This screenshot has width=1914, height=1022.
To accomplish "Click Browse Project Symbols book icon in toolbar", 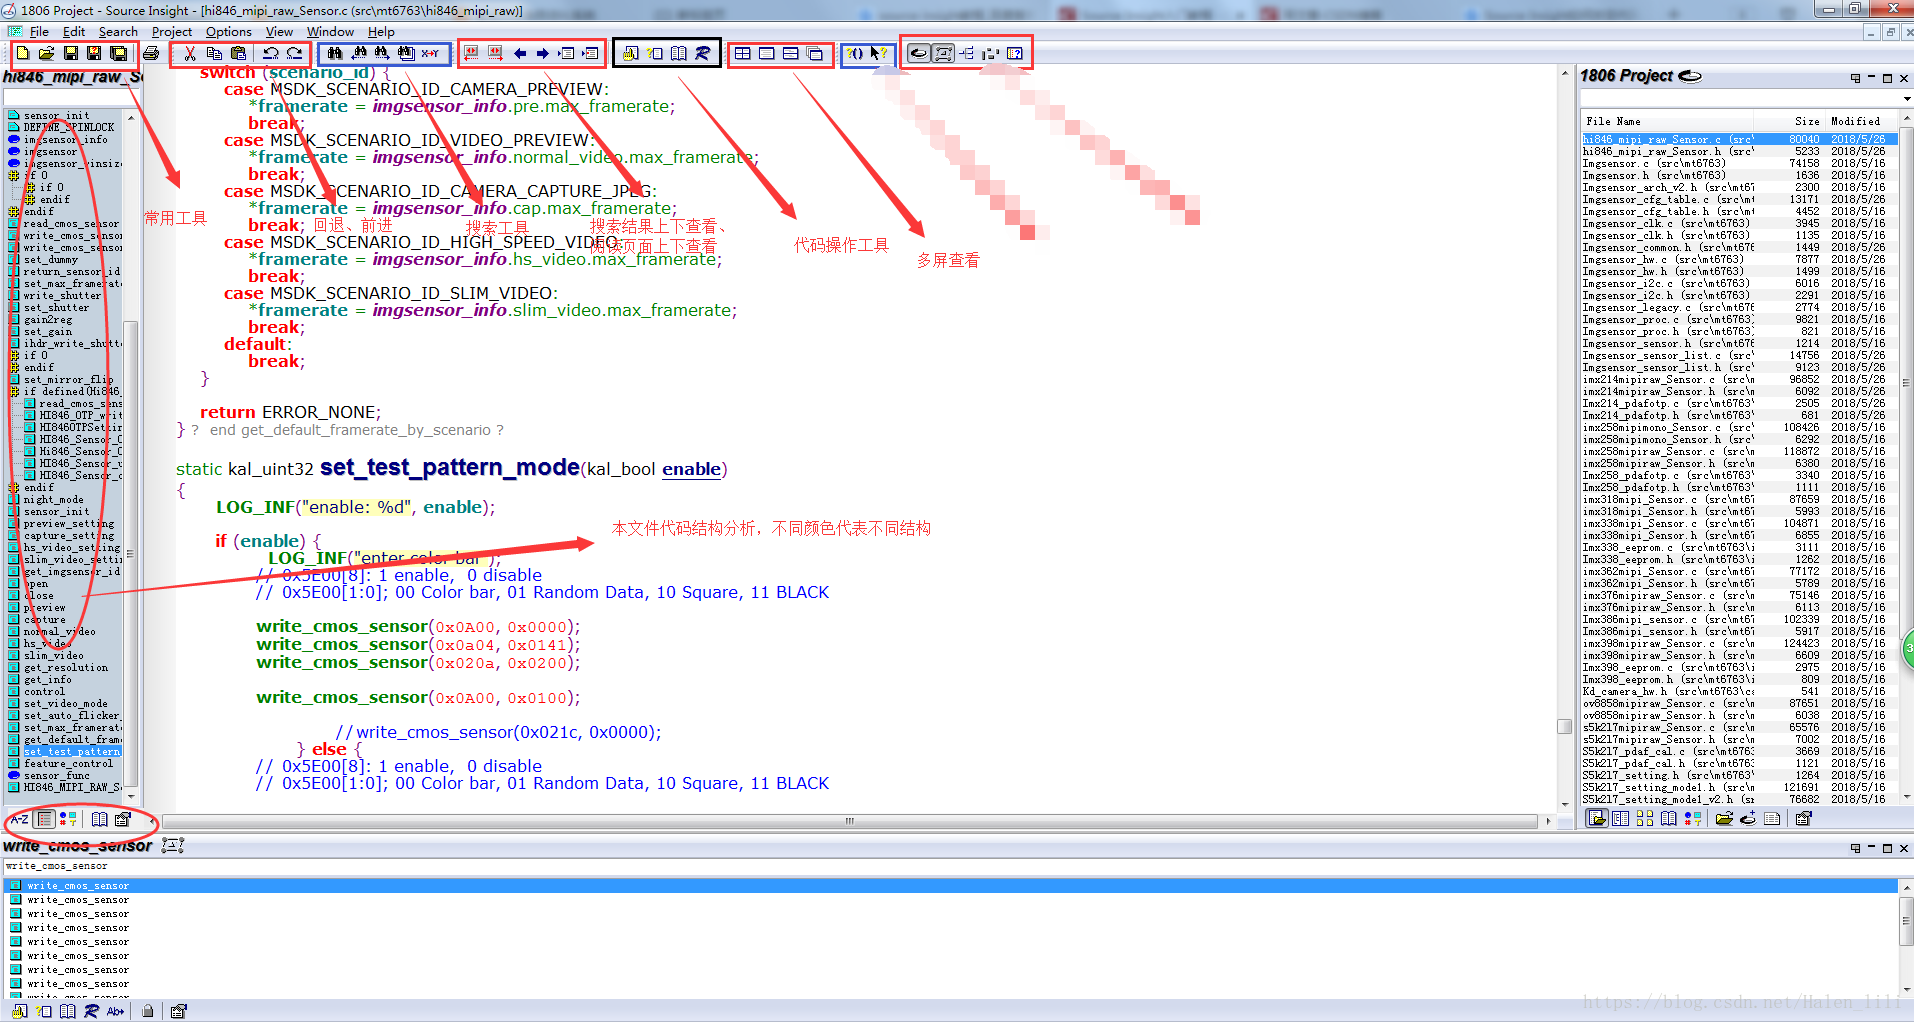I will tap(679, 53).
